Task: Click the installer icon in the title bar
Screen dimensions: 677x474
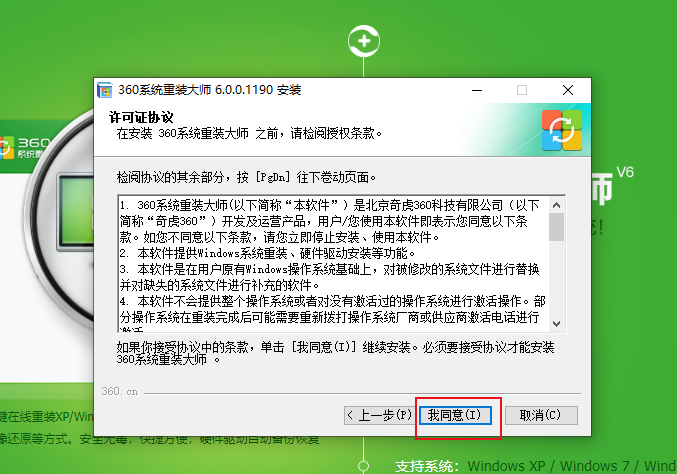Action: 104,90
